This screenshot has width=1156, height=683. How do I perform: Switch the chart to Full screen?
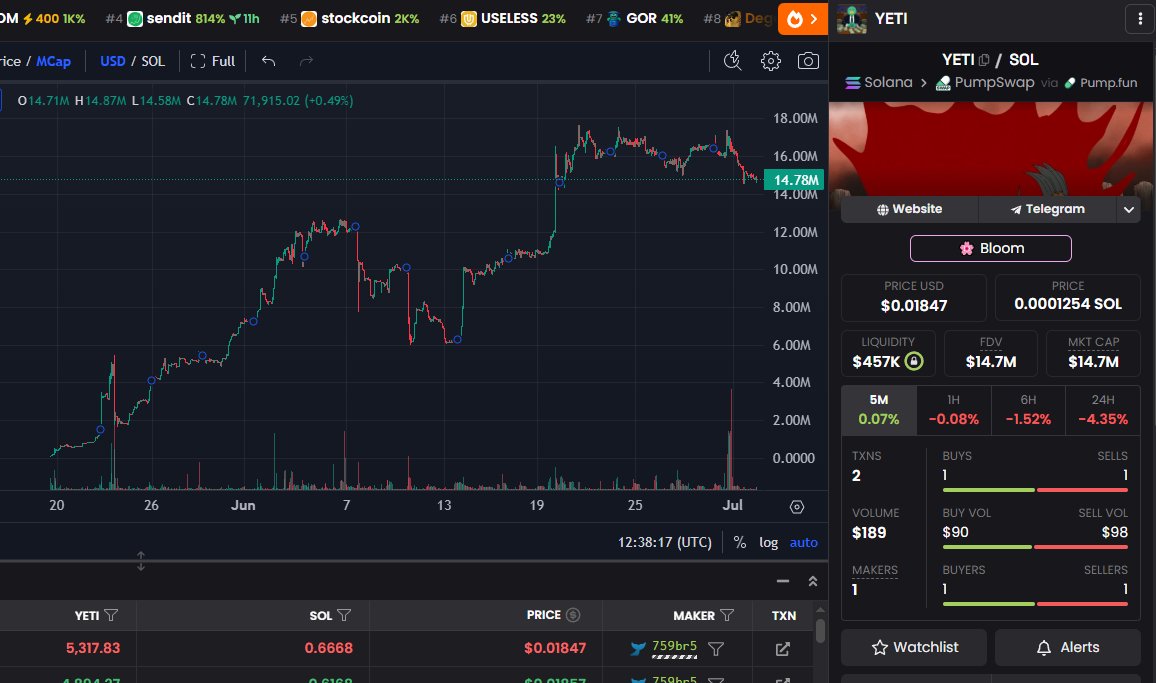pyautogui.click(x=212, y=61)
